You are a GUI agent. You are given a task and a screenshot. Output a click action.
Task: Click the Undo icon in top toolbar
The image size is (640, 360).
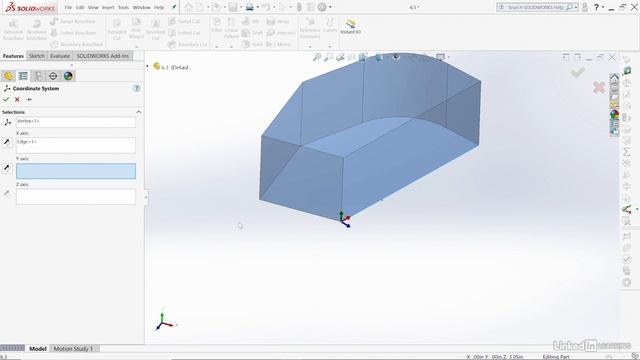[266, 7]
